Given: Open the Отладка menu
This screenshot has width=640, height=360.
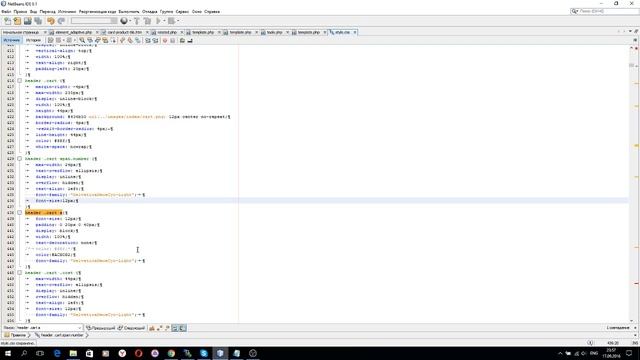Looking at the screenshot, I should [149, 11].
